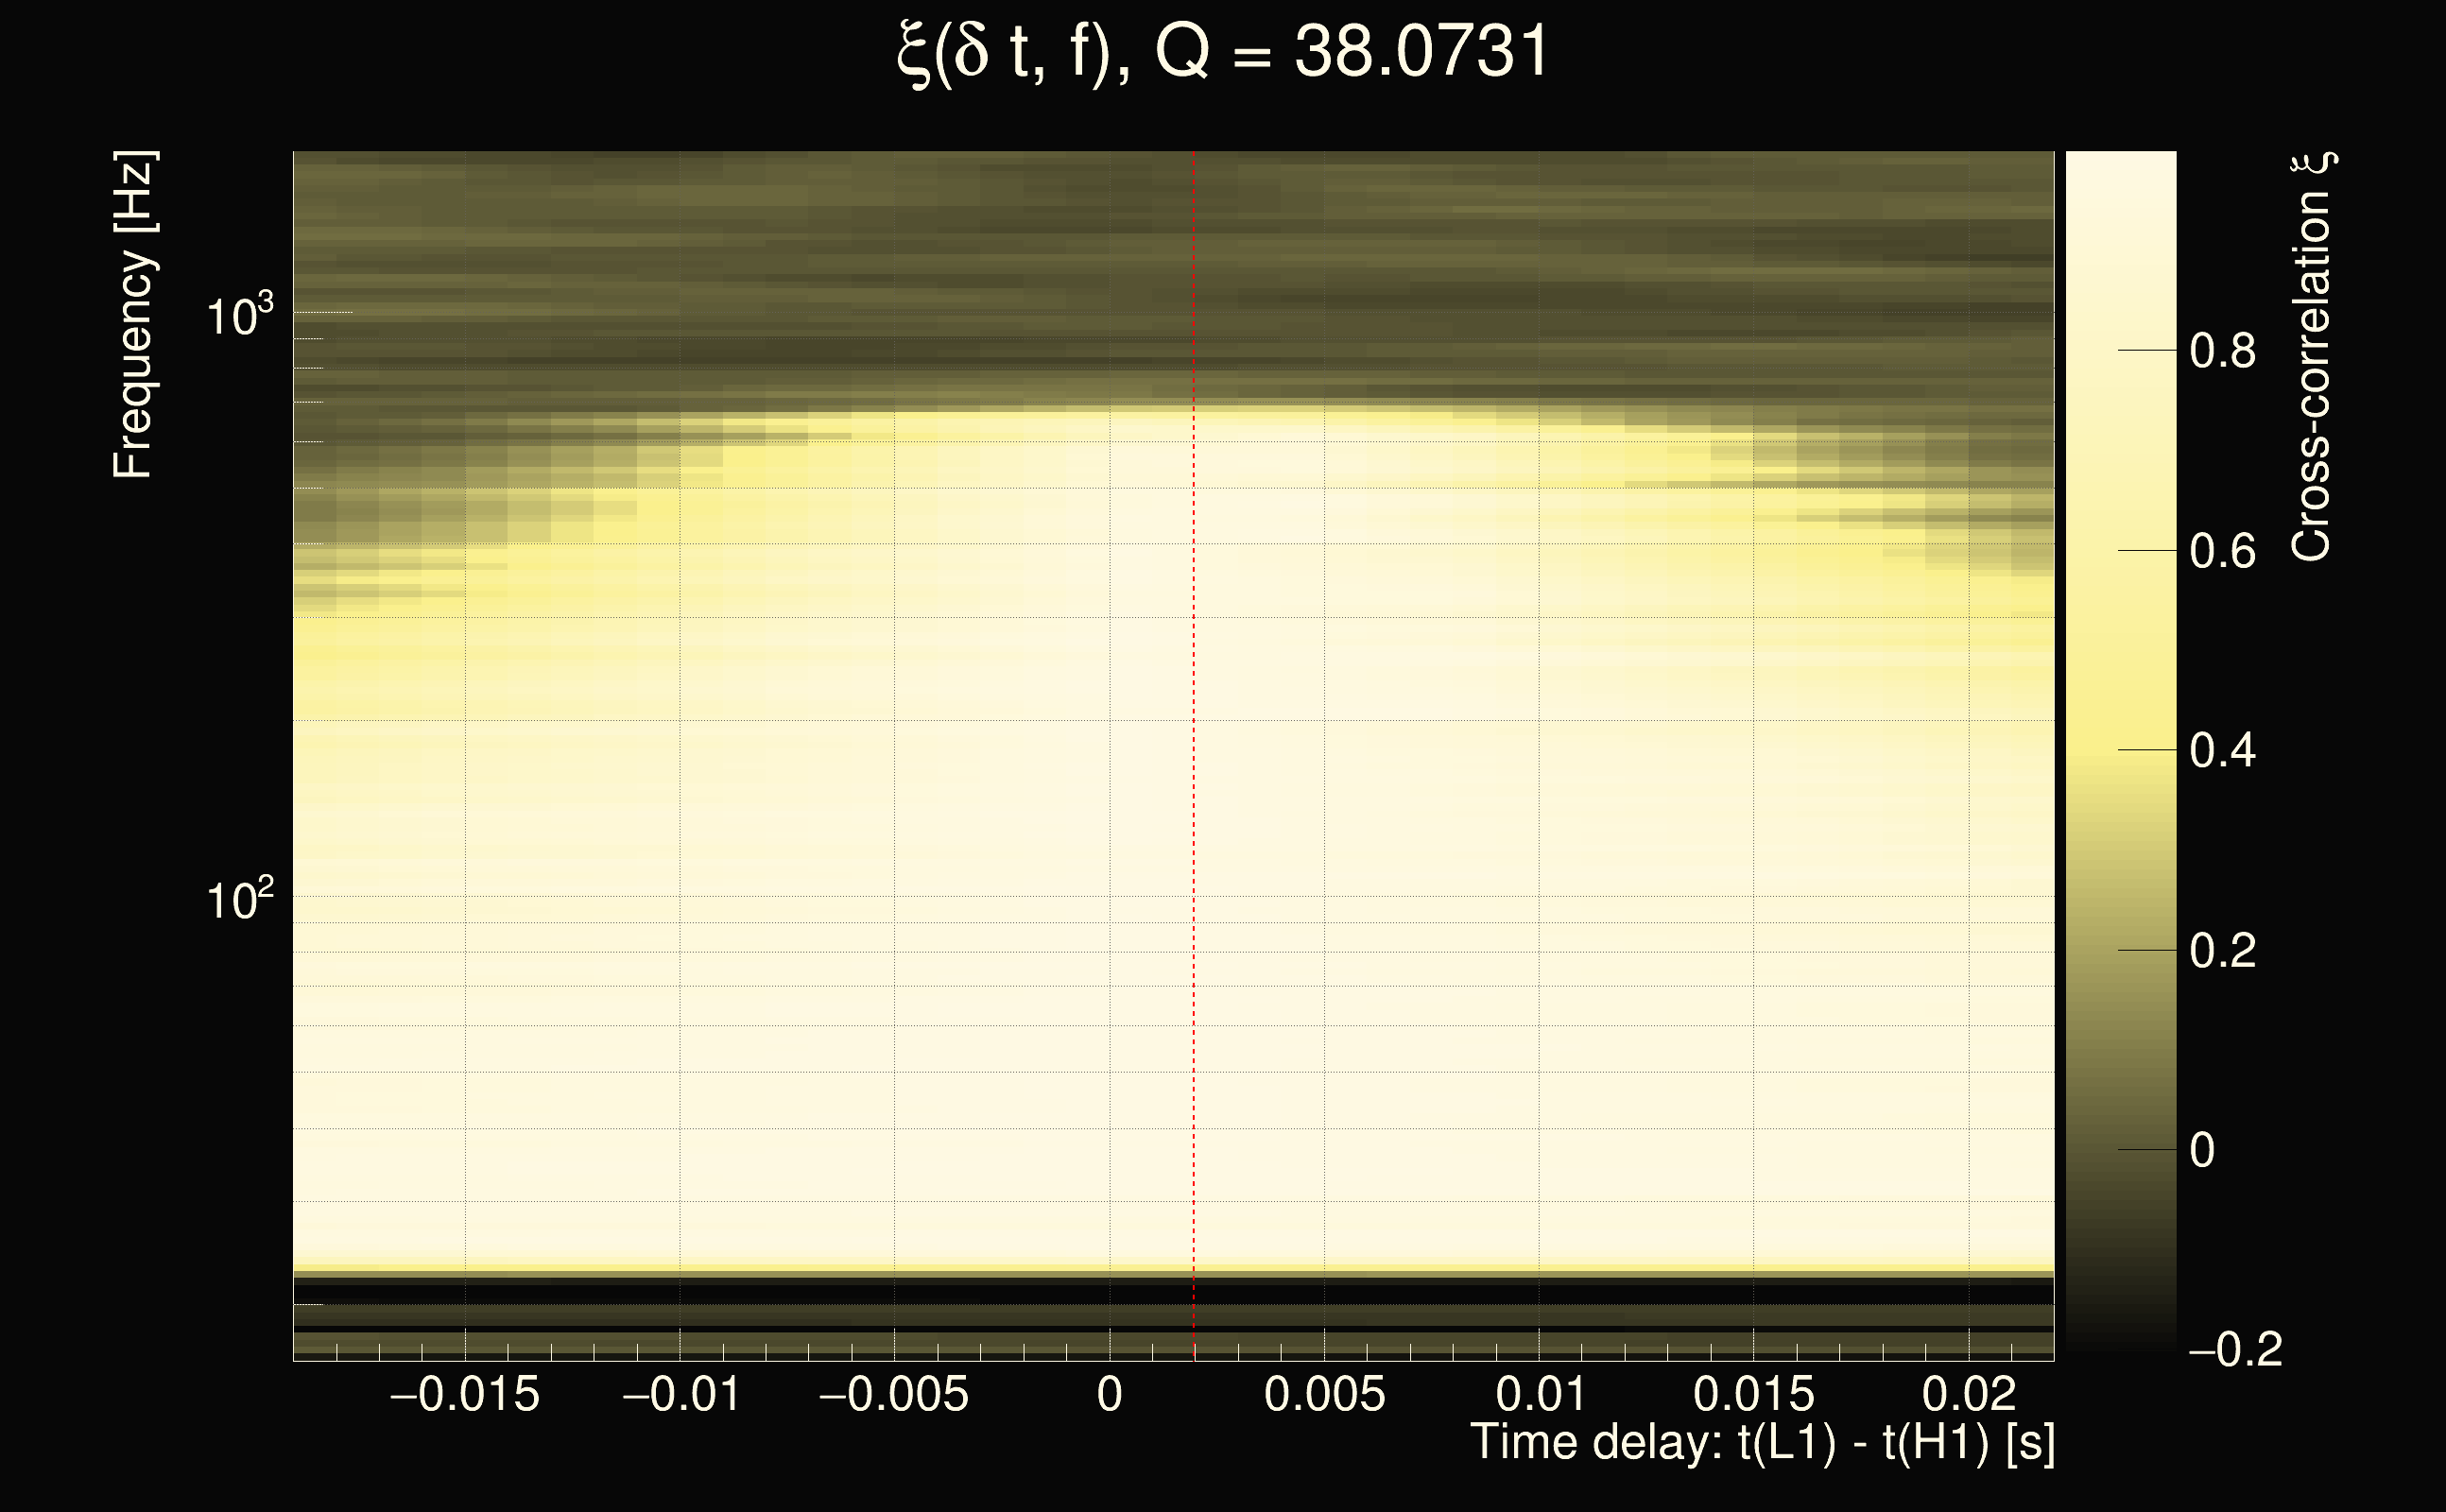Click the 0.8 tick on the colorbar
The image size is (2446, 1512).
pyautogui.click(x=2222, y=351)
